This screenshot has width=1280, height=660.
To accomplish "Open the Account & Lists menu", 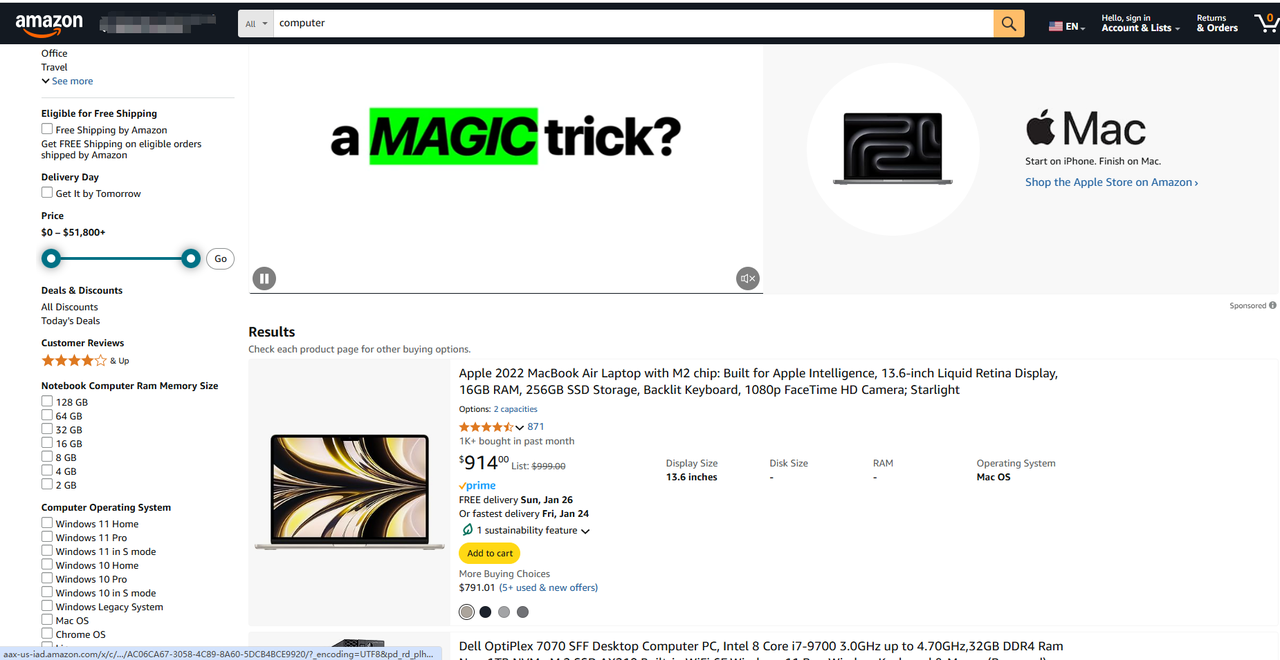I will (x=1140, y=23).
